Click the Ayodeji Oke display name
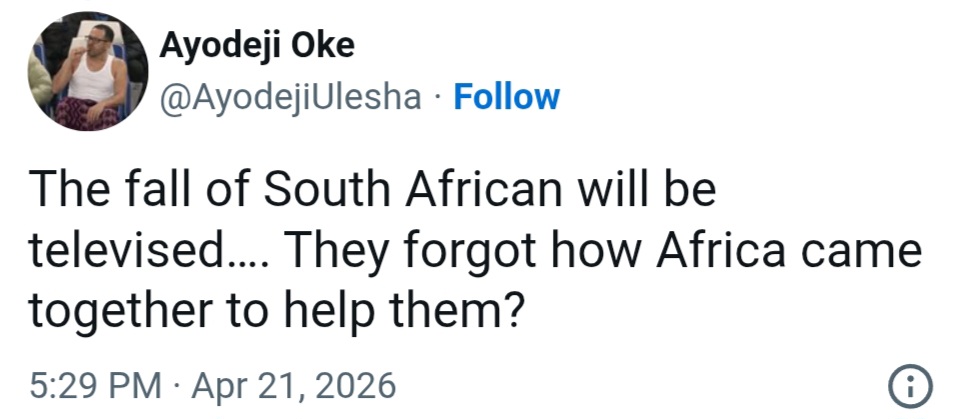977x419 pixels. (257, 46)
